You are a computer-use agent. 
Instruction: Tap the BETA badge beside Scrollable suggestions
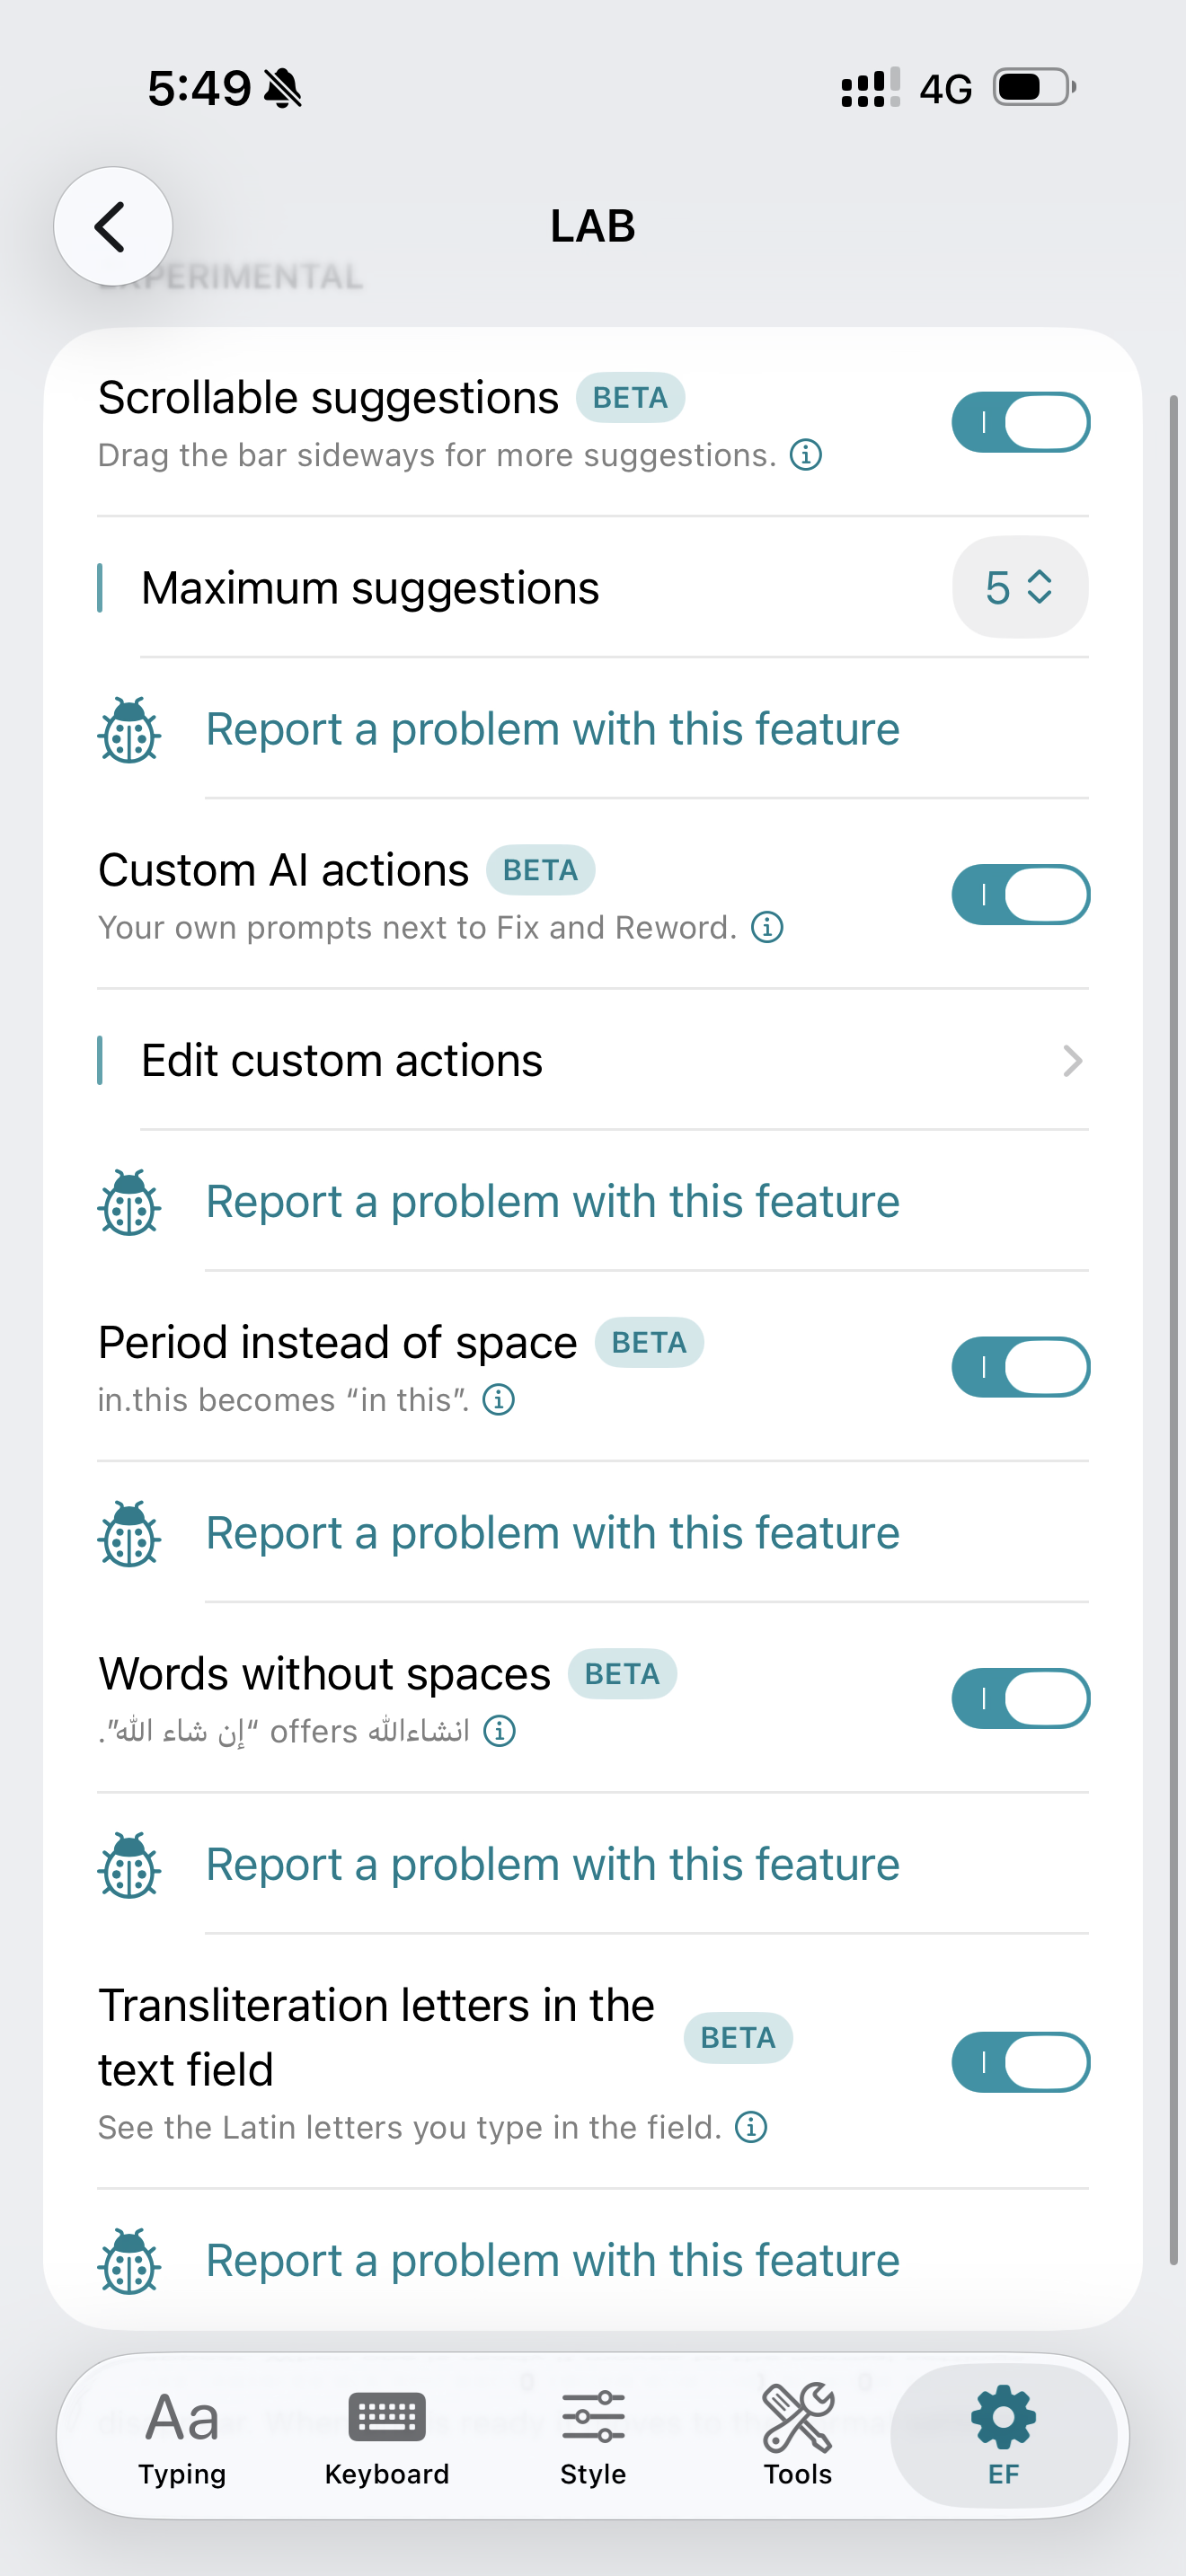point(630,398)
